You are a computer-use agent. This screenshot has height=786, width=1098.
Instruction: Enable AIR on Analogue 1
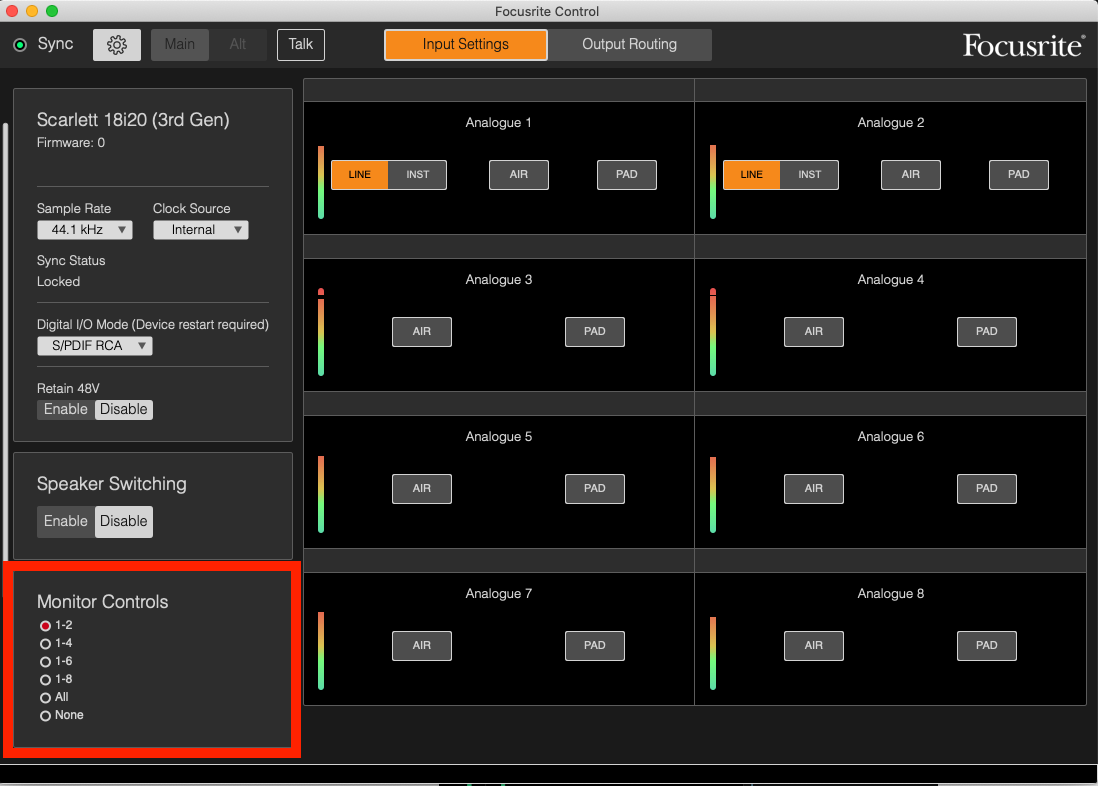[x=518, y=175]
